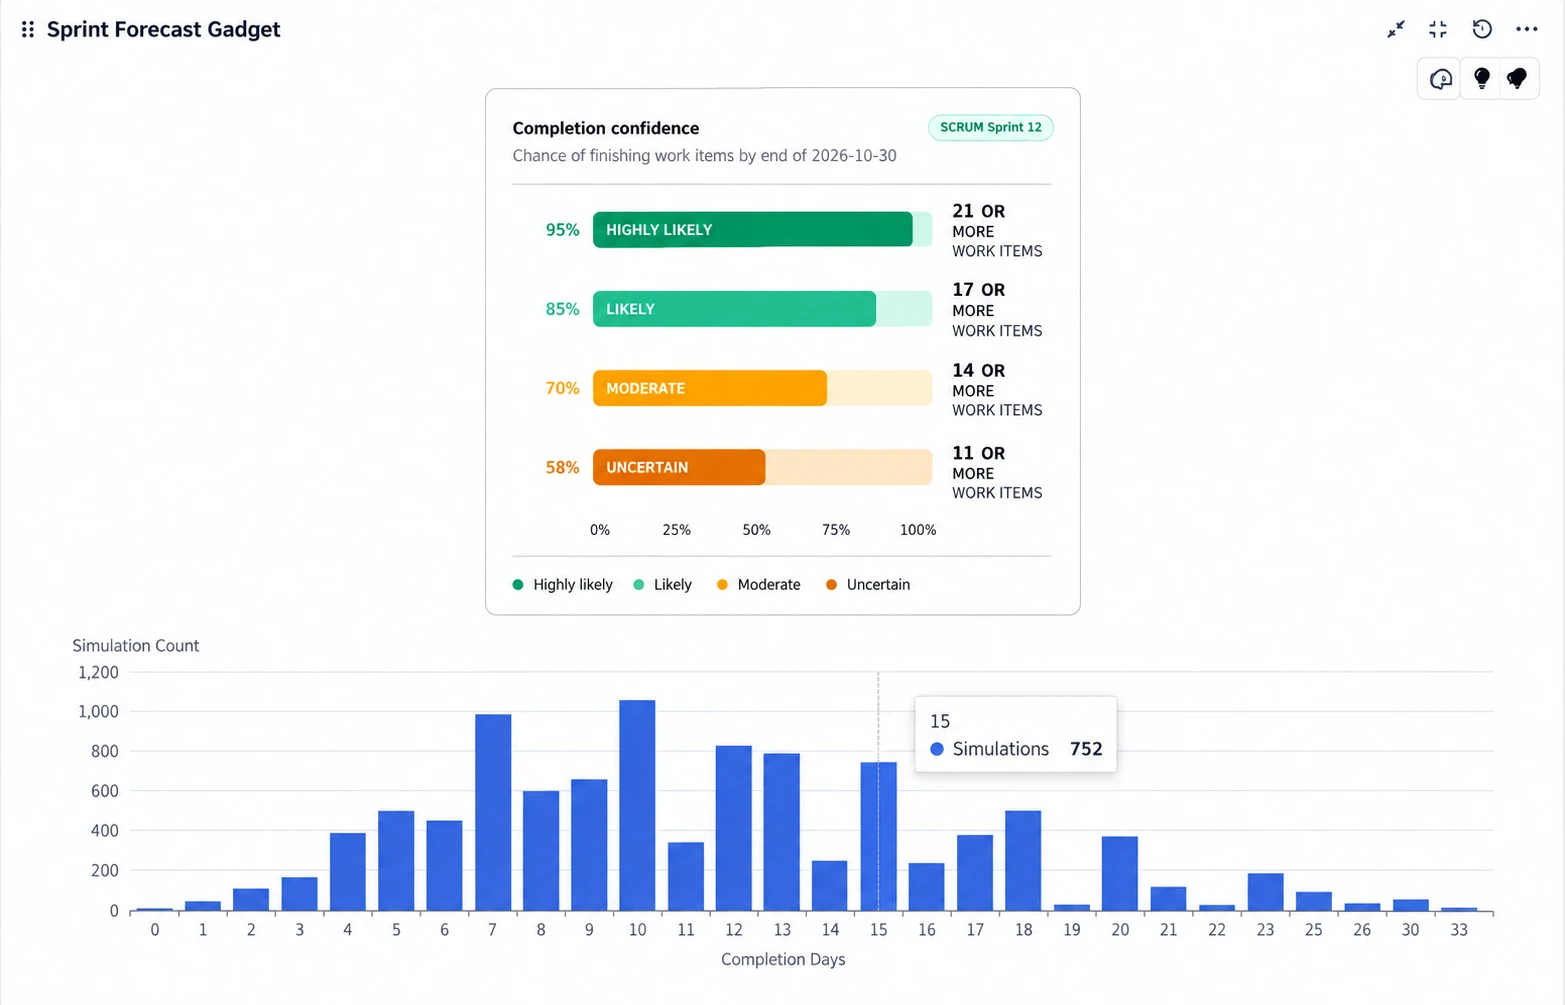Click the histogram bar for day 7
This screenshot has height=1005, width=1565.
[493, 812]
